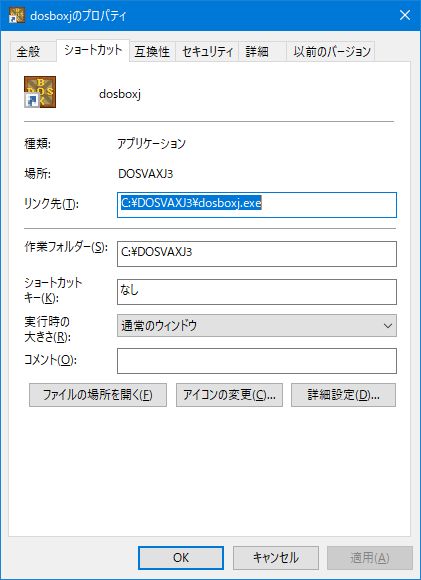Open アイコンの変更 dialog
This screenshot has width=421, height=580.
coord(229,395)
